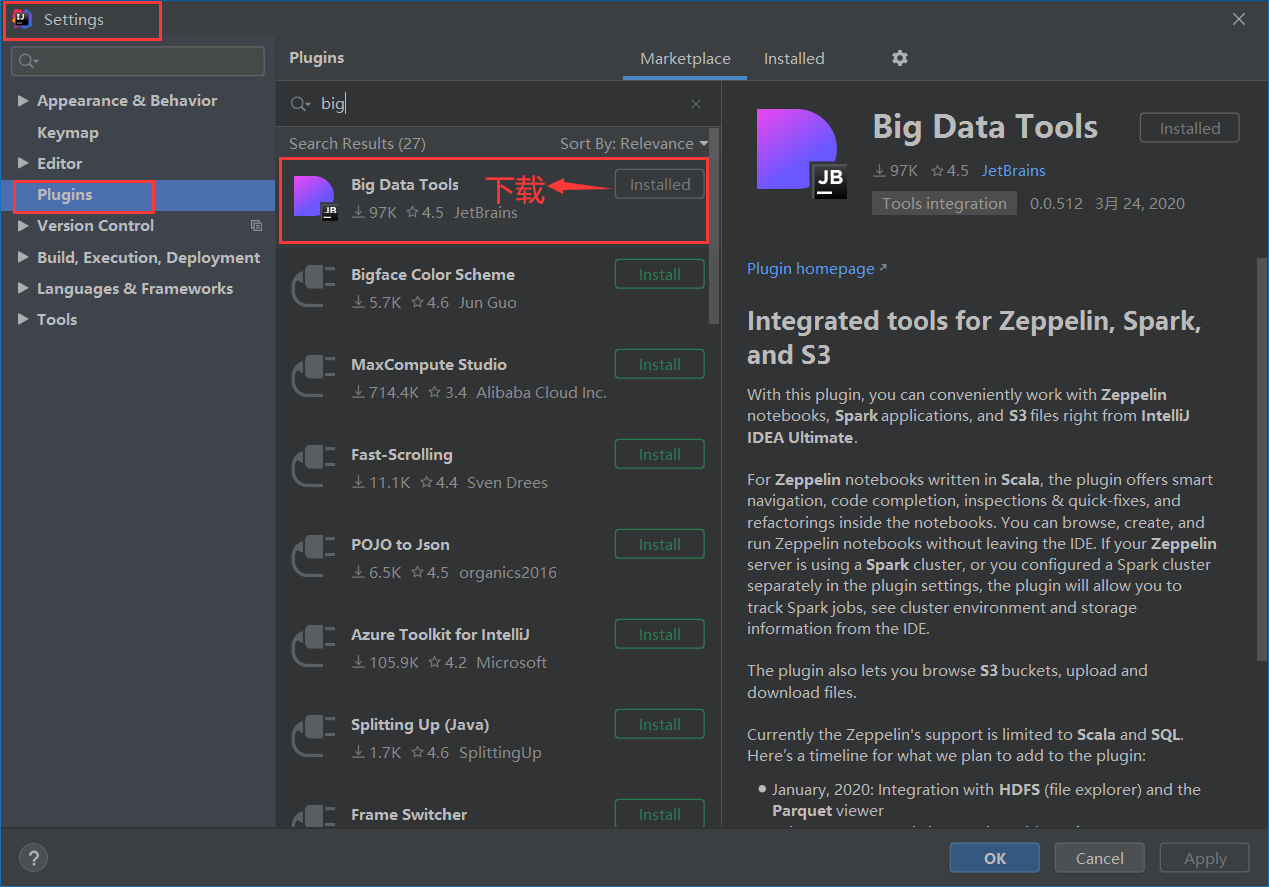1269x887 pixels.
Task: Expand the Appearance & Behavior section
Action: [24, 100]
